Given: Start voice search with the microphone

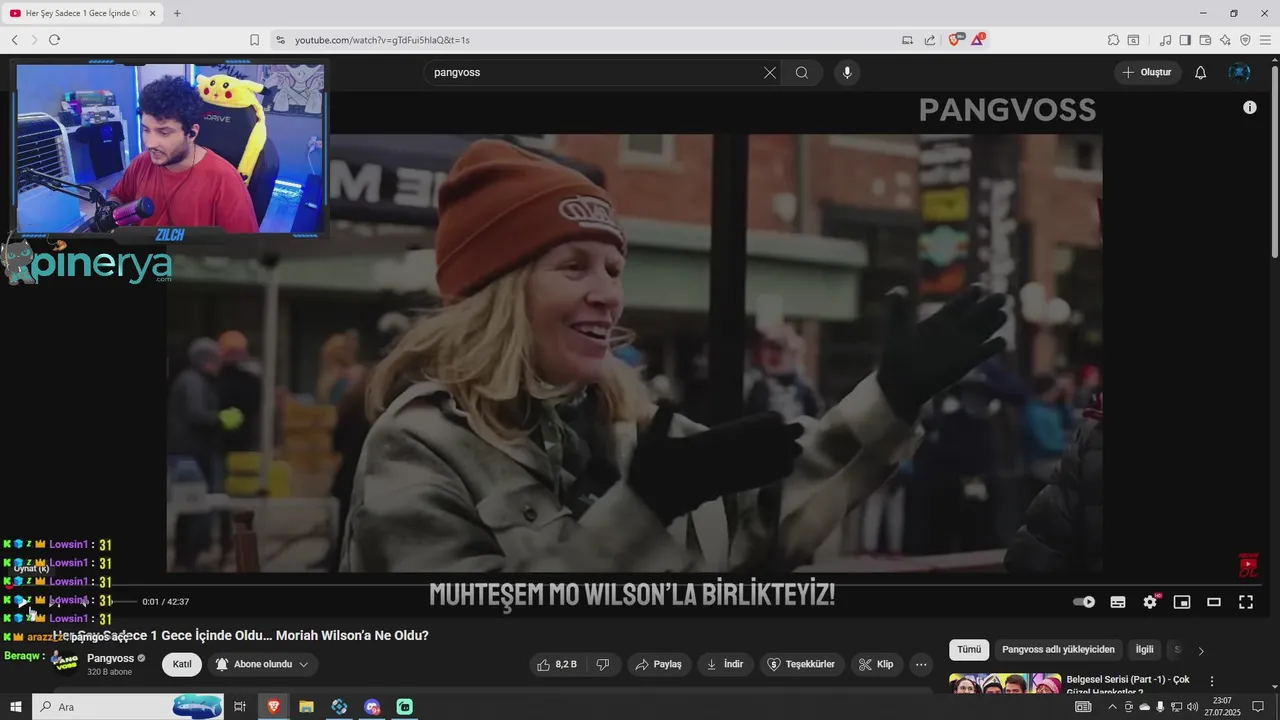Looking at the screenshot, I should tap(847, 72).
